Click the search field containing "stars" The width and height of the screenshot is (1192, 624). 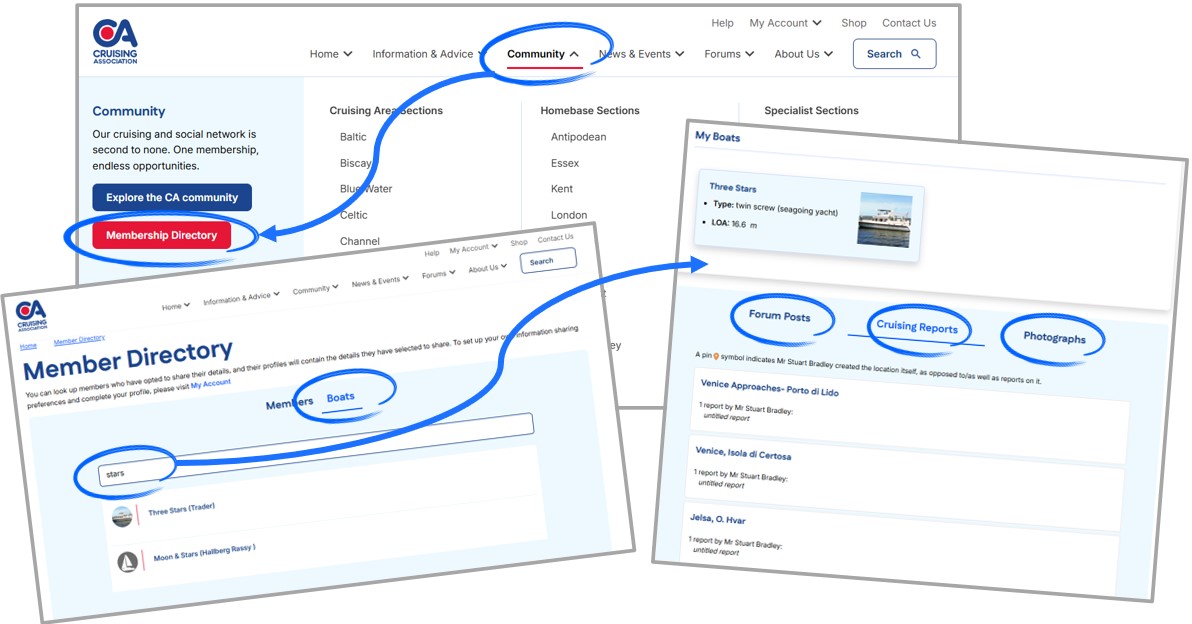(315, 450)
